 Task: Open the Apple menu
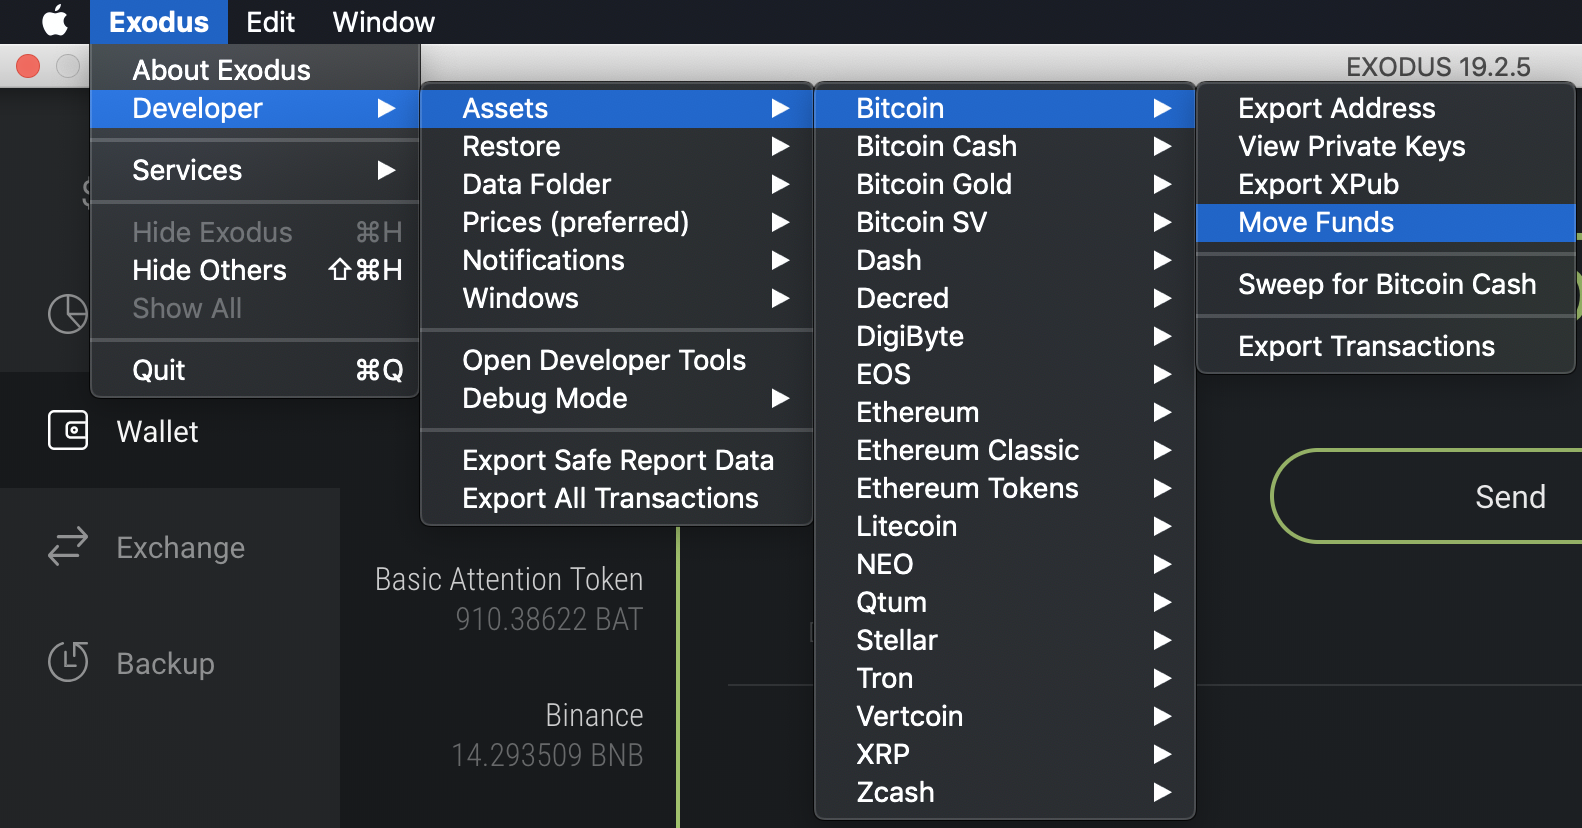[55, 21]
